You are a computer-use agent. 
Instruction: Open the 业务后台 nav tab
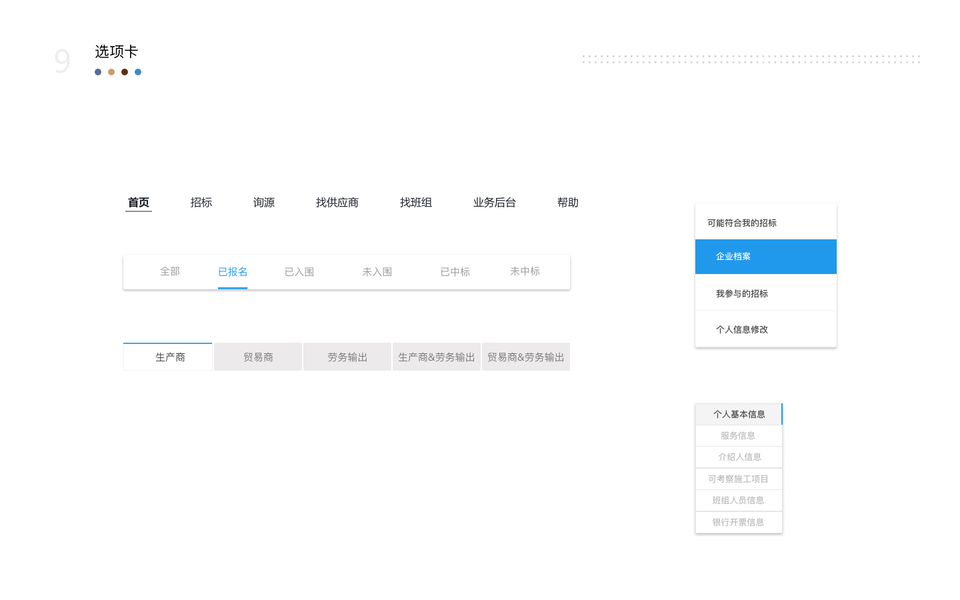(494, 202)
